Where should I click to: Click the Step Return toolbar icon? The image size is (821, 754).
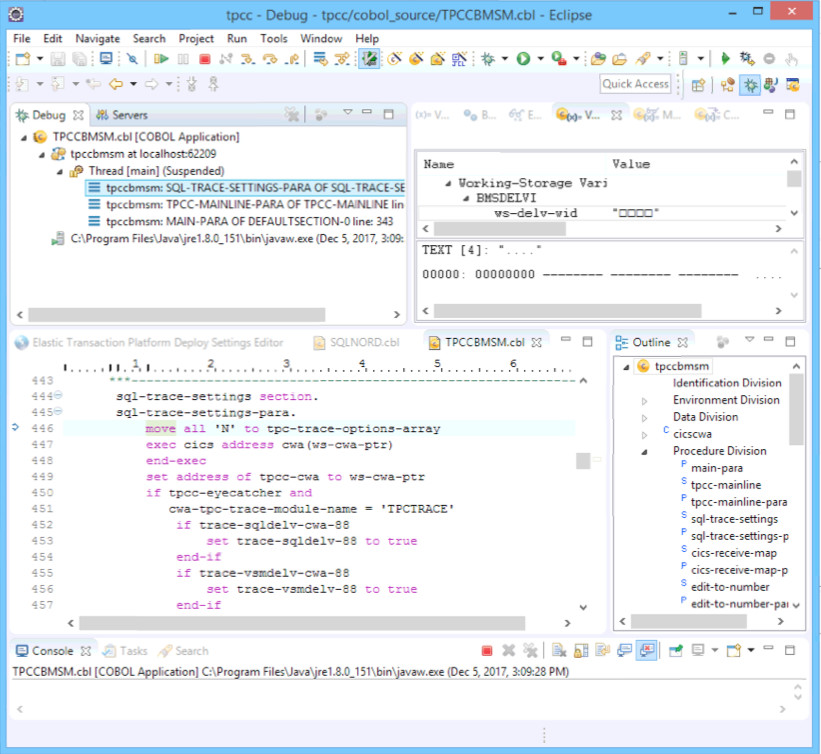[x=292, y=59]
